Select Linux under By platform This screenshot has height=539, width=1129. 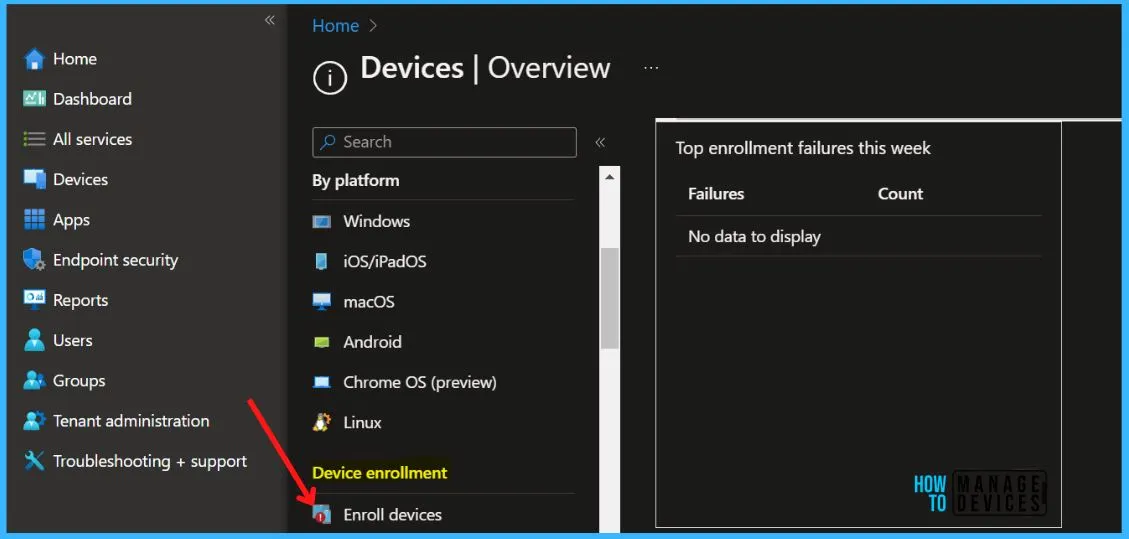click(362, 422)
